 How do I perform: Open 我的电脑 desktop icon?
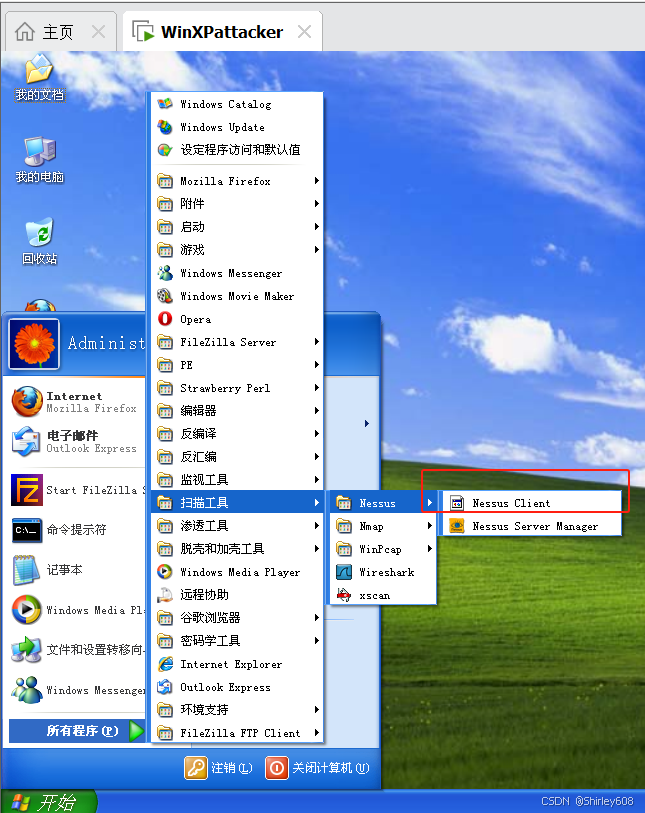39,160
